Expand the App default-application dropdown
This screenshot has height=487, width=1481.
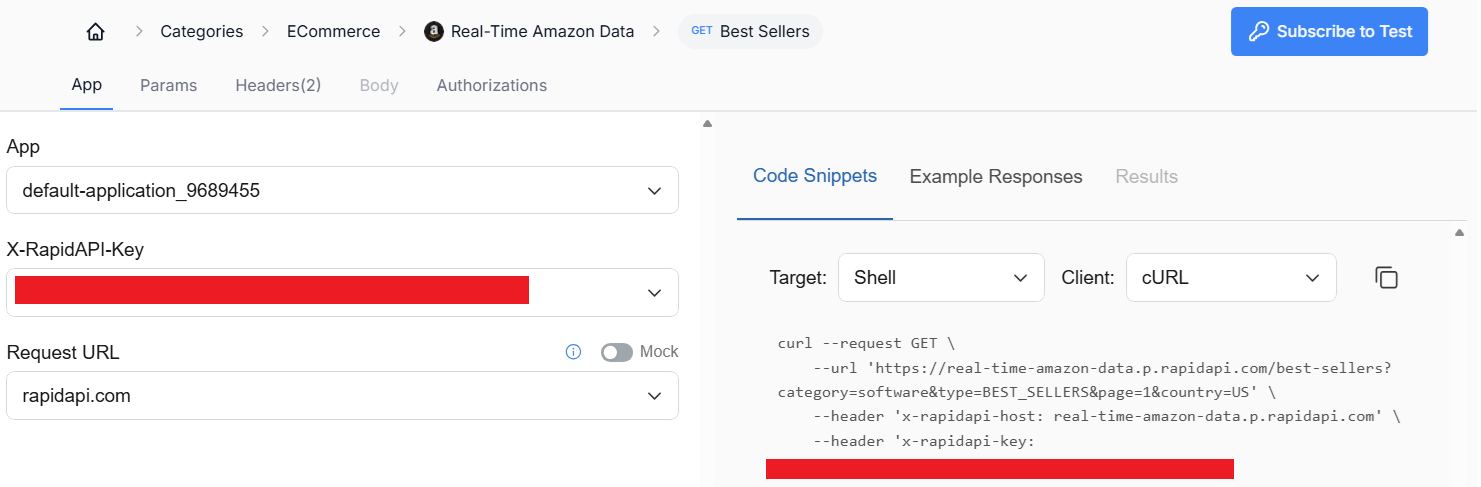(x=342, y=190)
